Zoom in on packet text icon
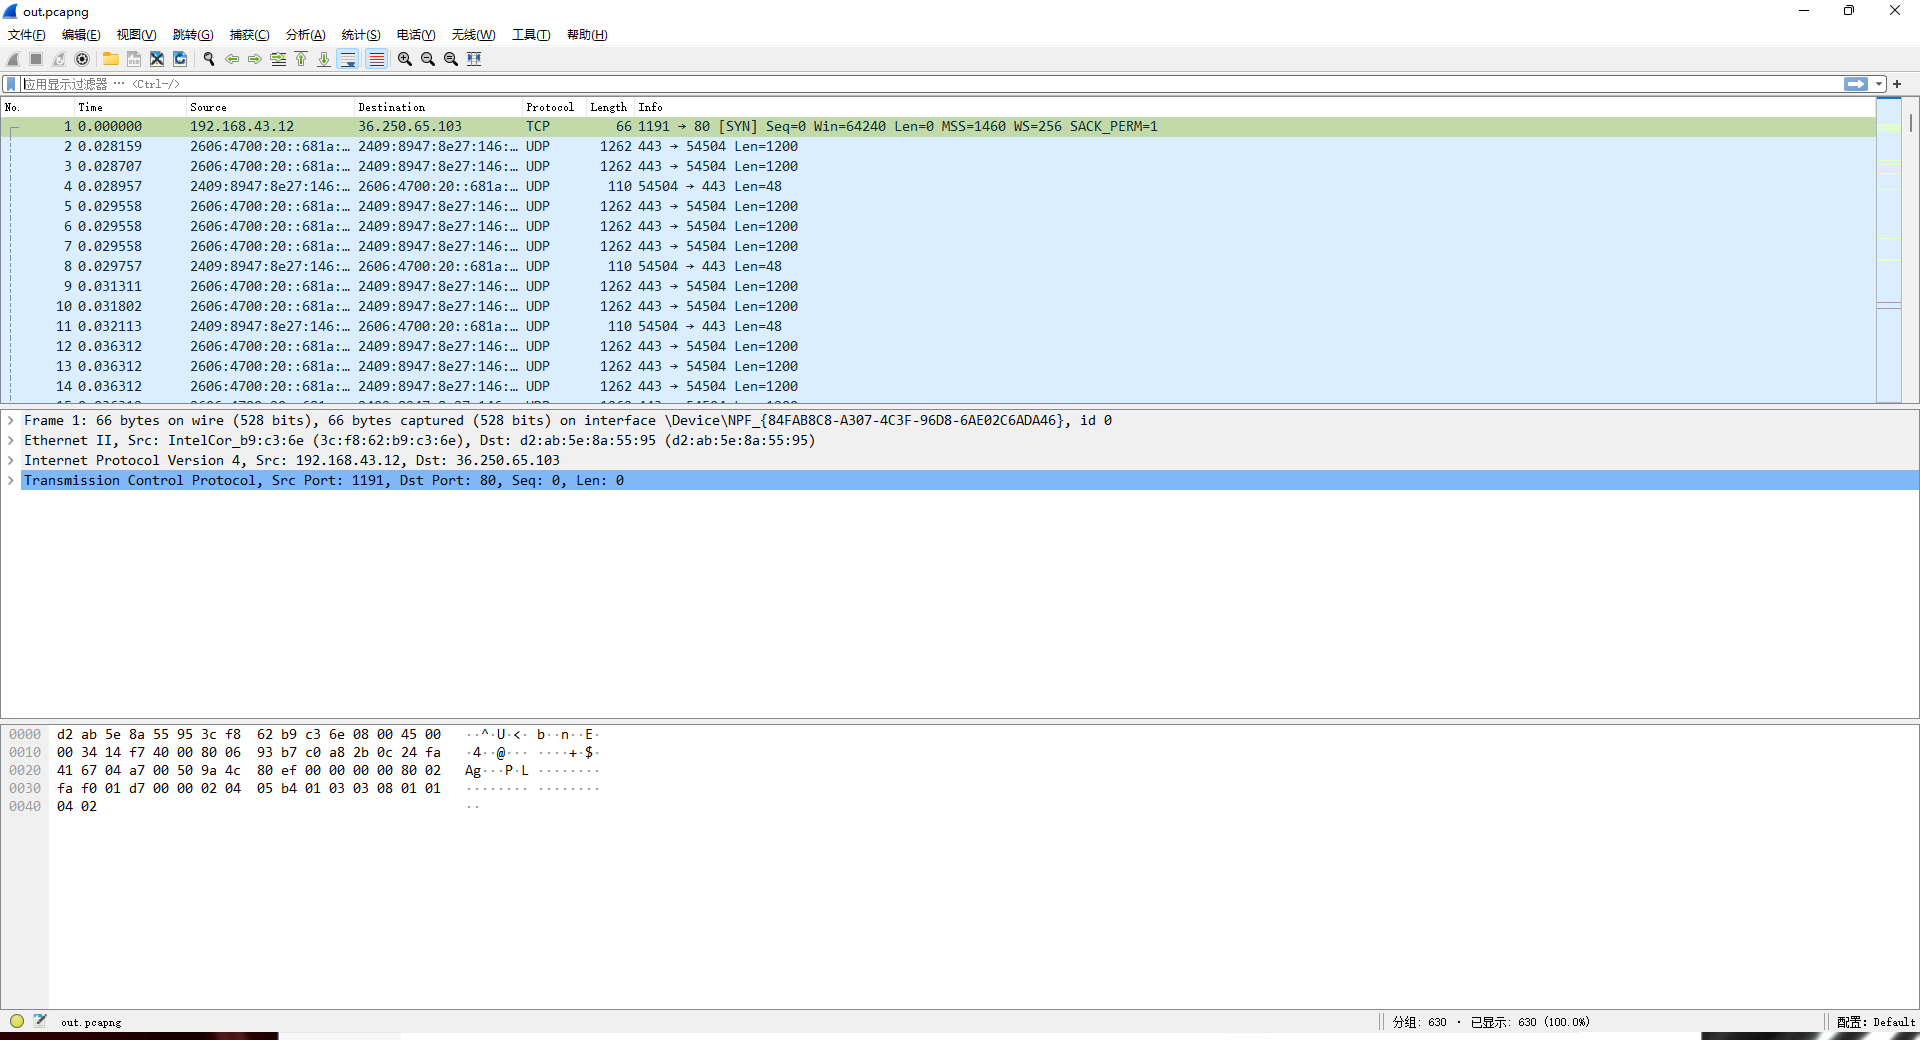This screenshot has width=1920, height=1040. pos(405,59)
